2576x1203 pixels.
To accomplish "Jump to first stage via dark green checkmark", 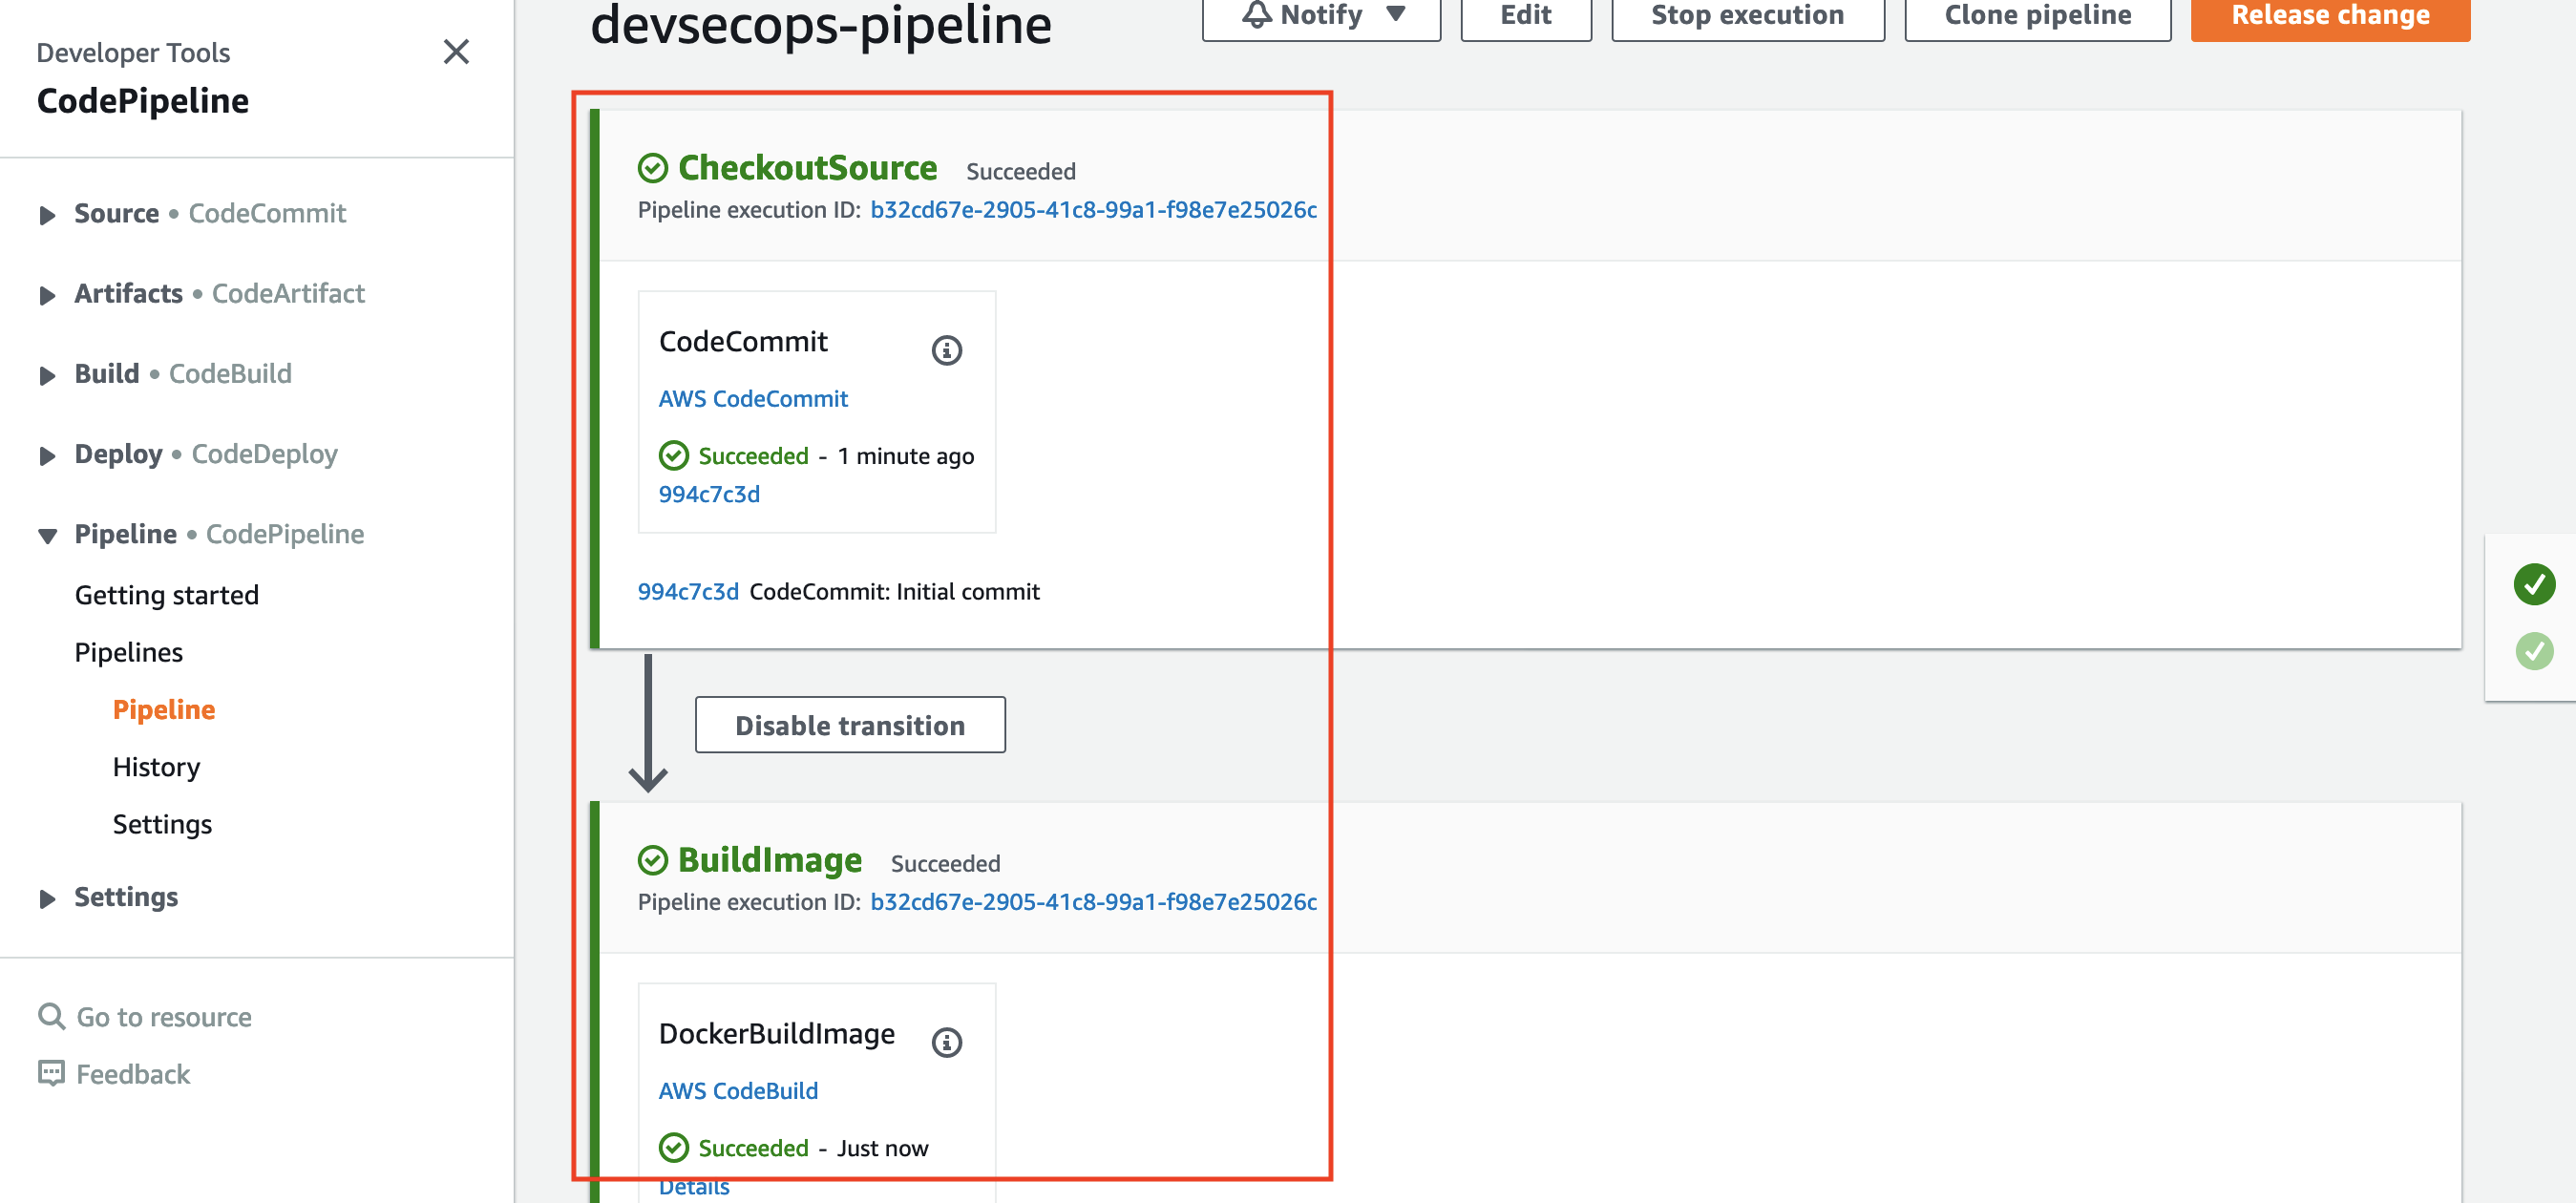I will (x=2534, y=584).
